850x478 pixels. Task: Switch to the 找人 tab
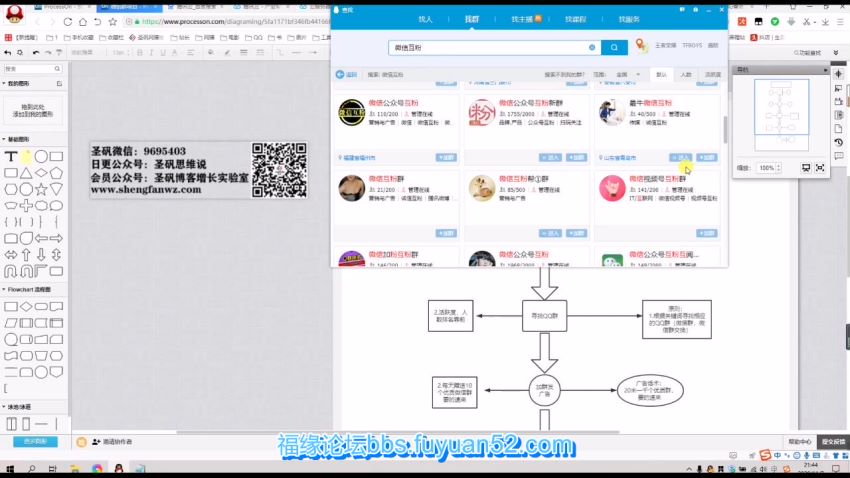click(426, 19)
